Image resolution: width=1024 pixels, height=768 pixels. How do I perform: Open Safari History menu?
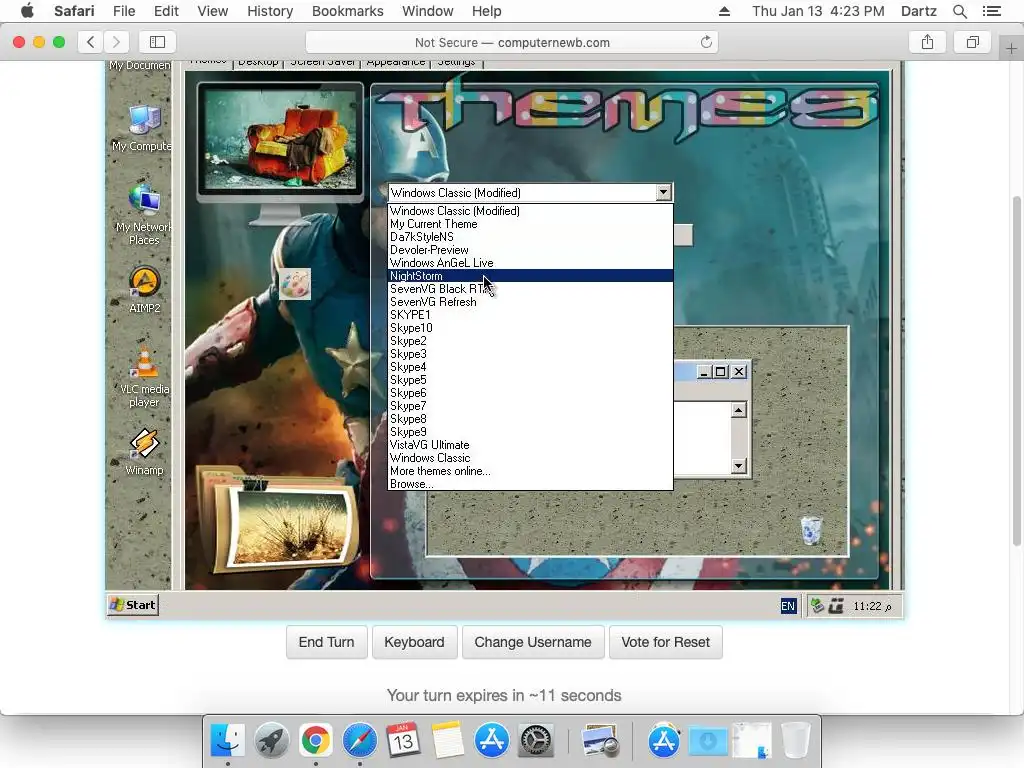(x=270, y=11)
